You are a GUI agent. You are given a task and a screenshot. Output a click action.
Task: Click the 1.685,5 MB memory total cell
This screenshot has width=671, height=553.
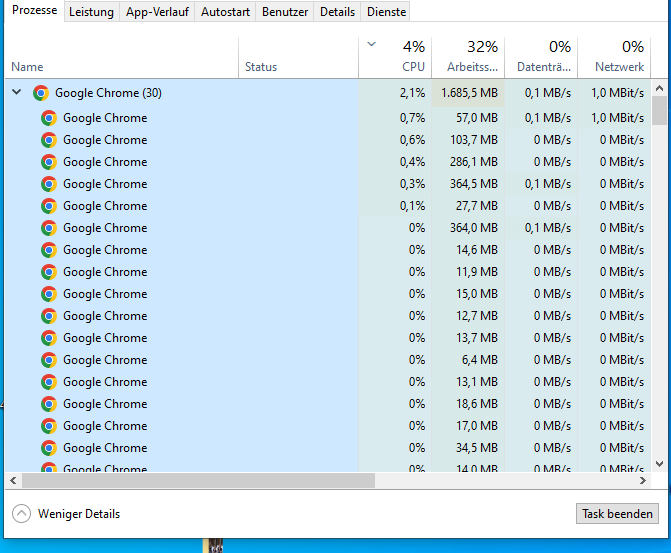(468, 93)
